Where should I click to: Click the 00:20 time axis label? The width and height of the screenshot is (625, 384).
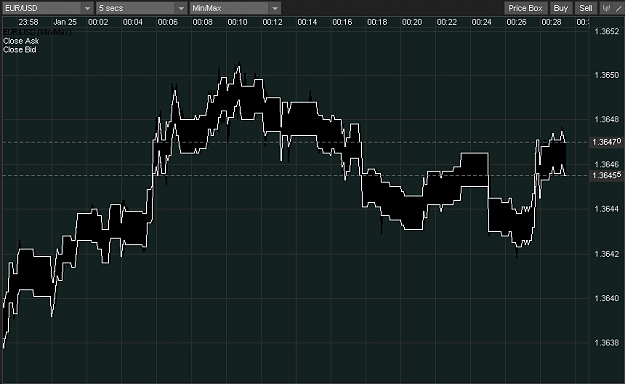pos(412,22)
